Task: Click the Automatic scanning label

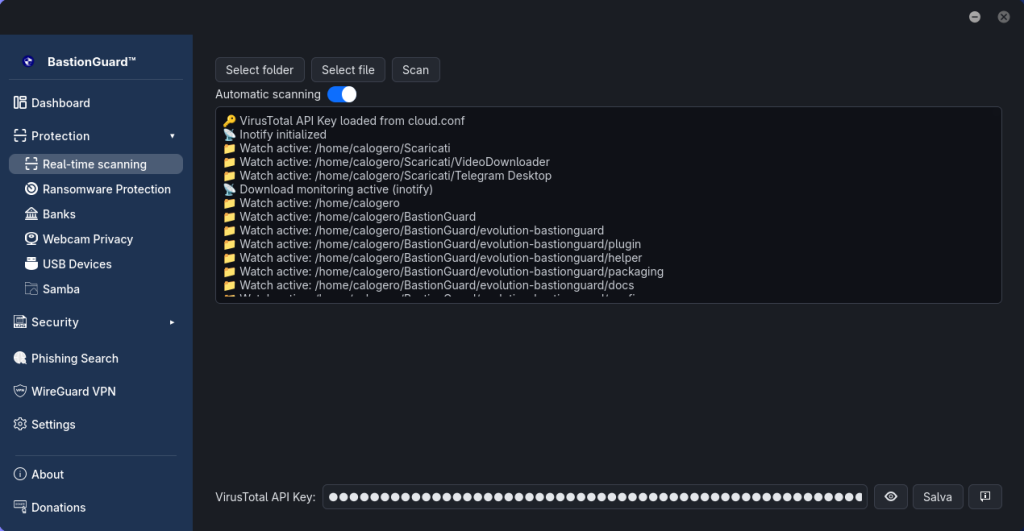Action: point(268,95)
